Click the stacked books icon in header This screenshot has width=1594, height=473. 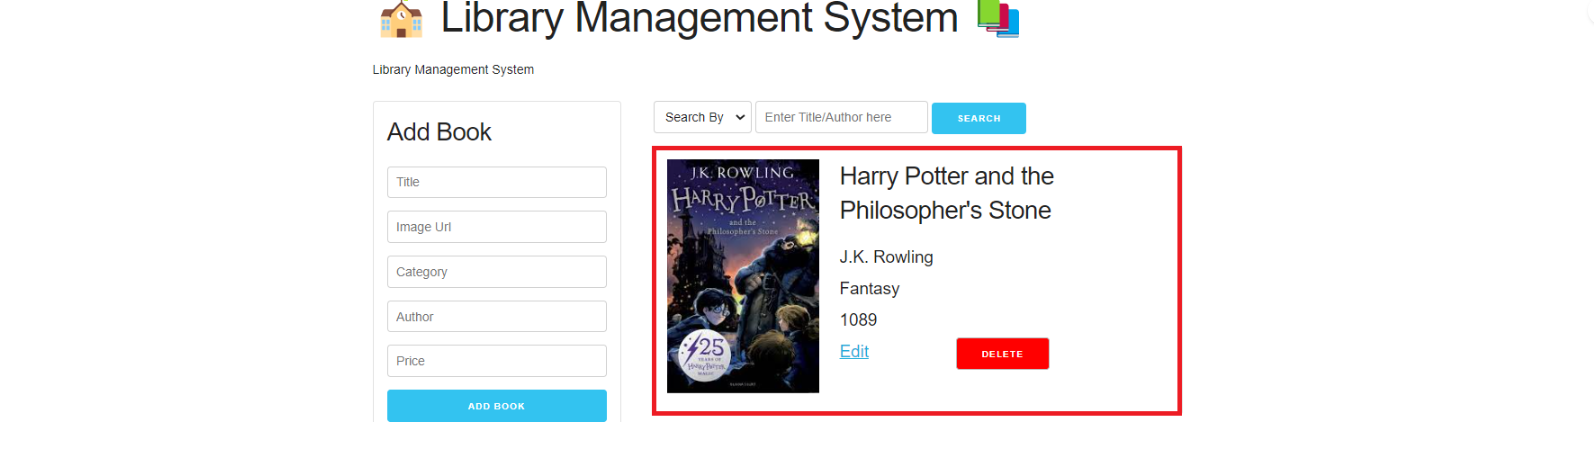click(x=997, y=18)
